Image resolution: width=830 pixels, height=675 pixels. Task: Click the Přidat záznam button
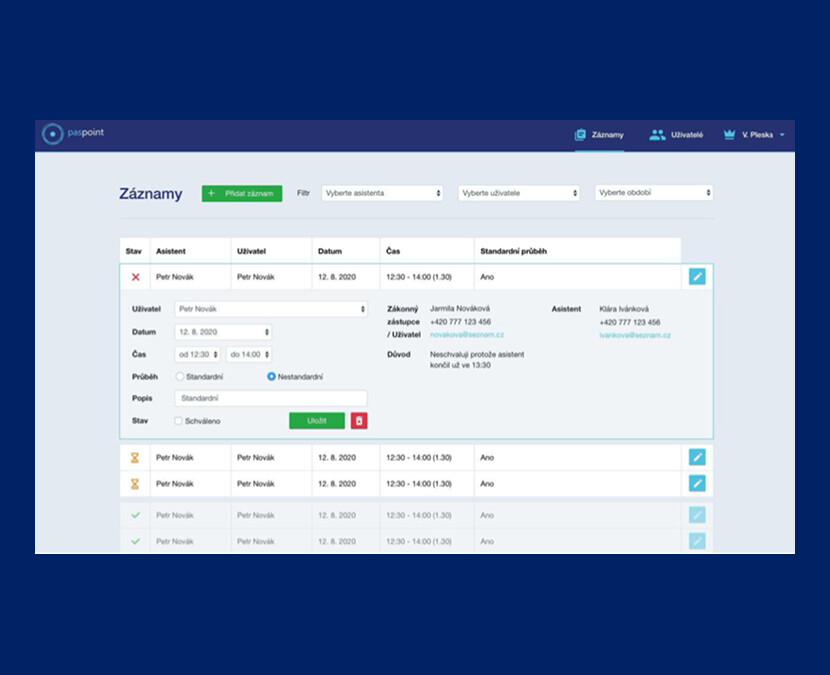tap(242, 193)
